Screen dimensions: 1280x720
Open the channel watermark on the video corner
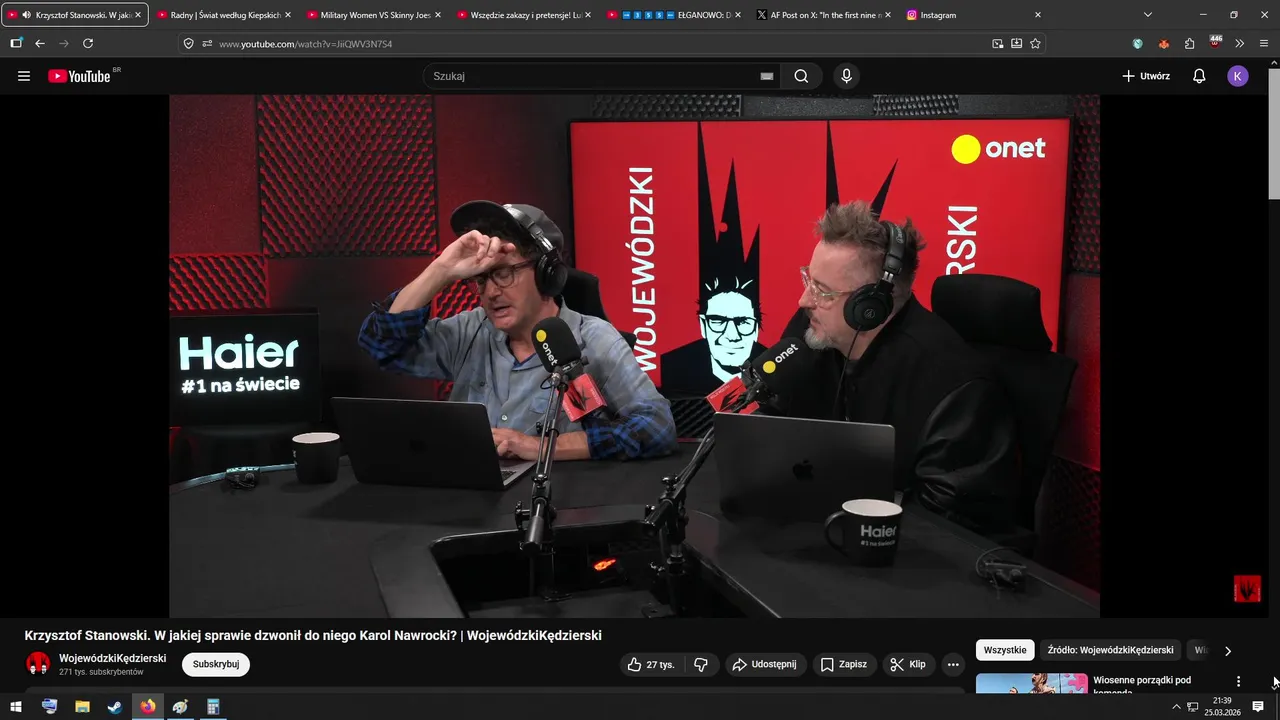pos(1247,588)
